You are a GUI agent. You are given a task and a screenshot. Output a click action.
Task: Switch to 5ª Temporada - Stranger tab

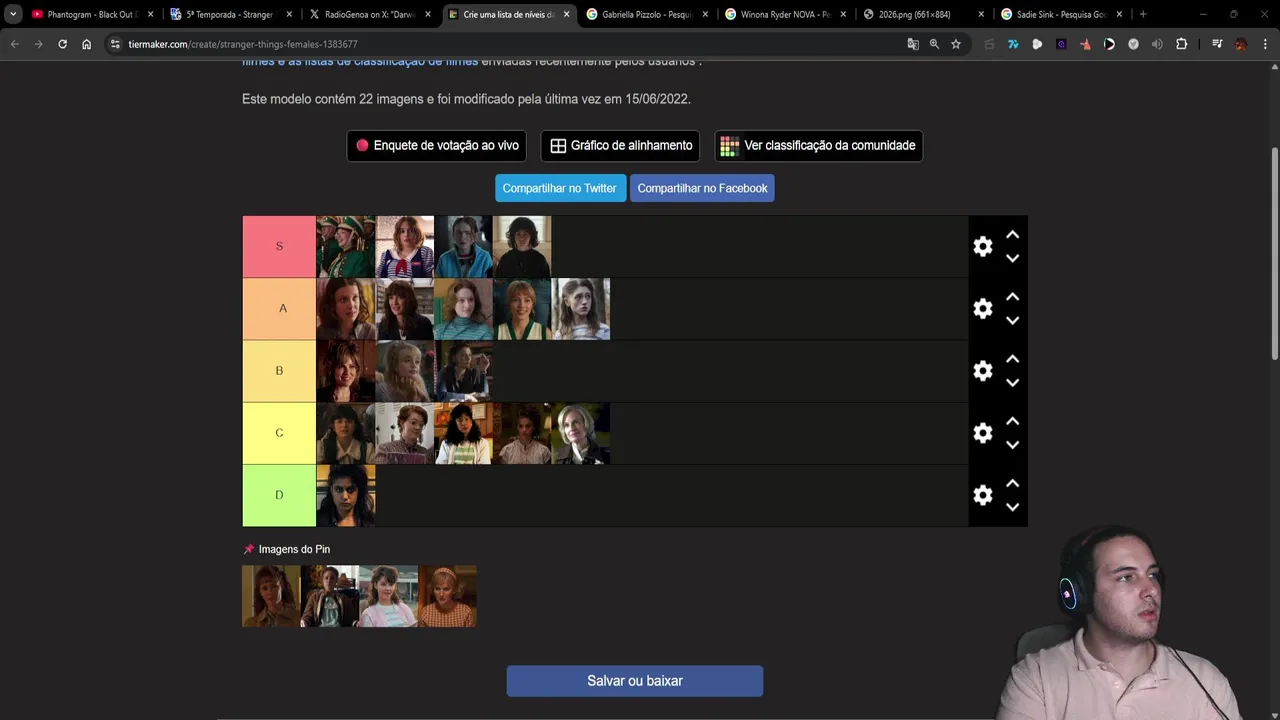[229, 14]
